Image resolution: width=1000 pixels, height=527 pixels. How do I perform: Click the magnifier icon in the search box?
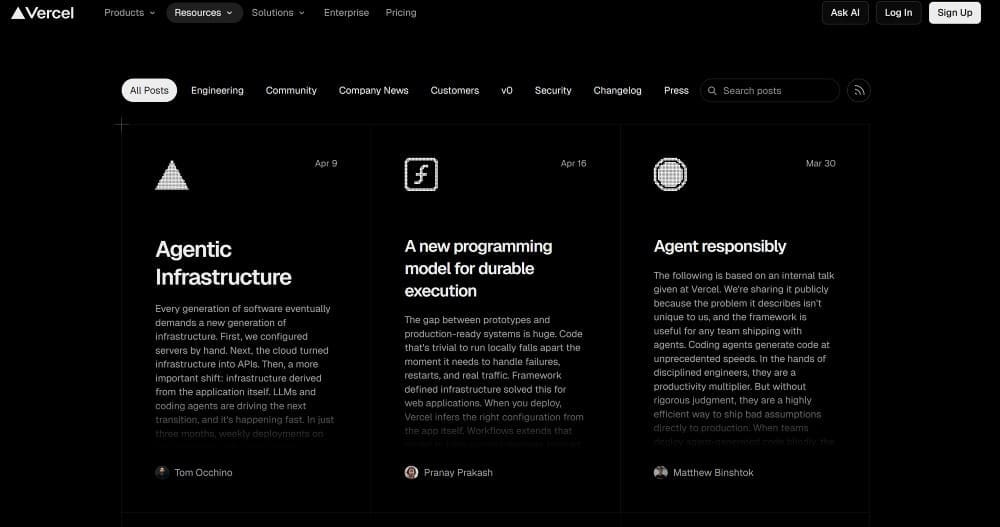tap(712, 91)
